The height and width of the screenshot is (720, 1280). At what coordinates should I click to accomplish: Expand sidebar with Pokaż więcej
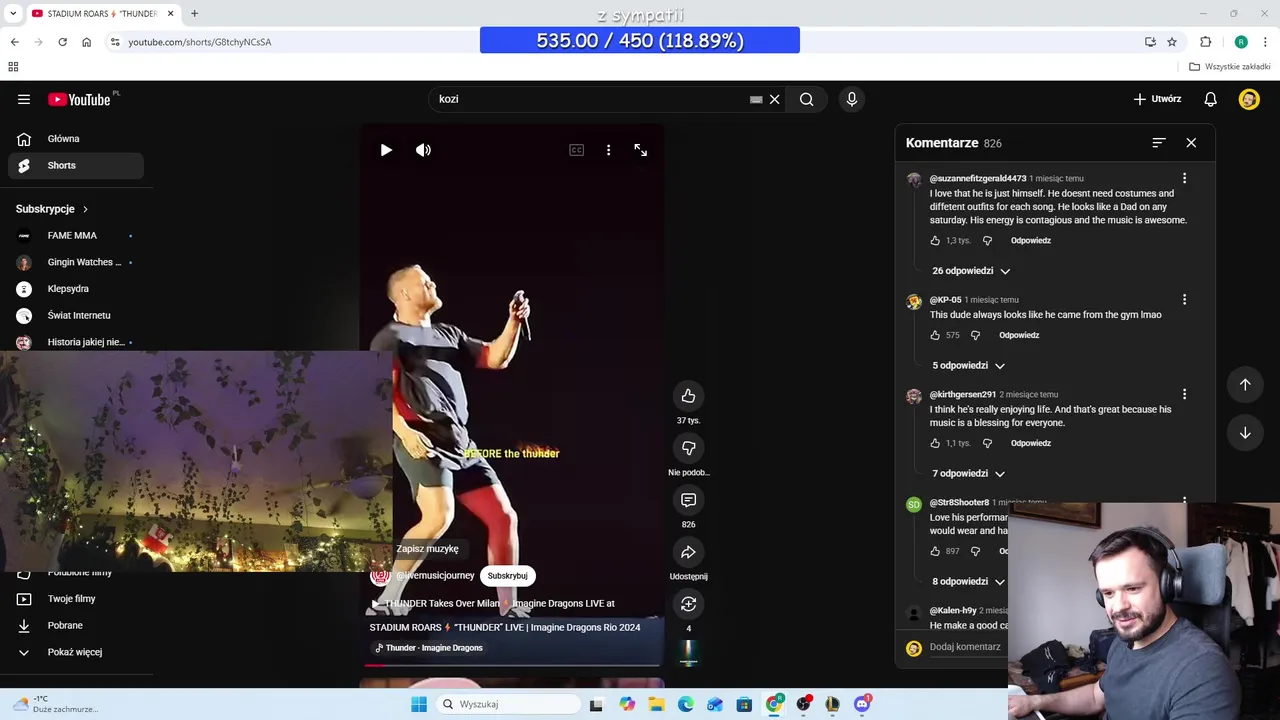(76, 652)
